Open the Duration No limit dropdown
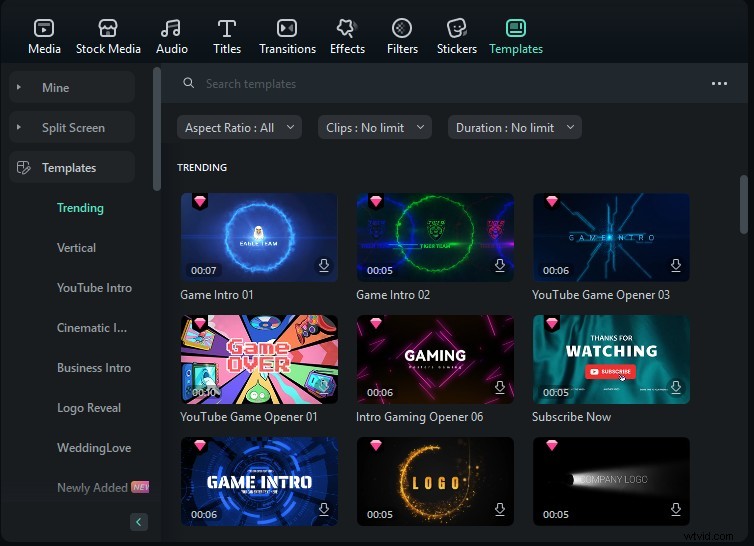The width and height of the screenshot is (754, 546). pos(514,128)
